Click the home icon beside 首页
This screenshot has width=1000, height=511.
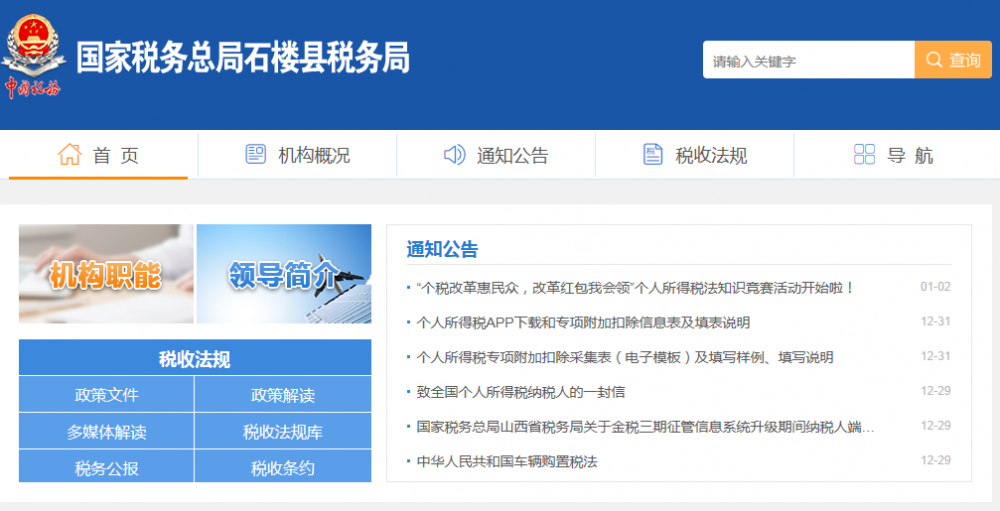tap(69, 155)
